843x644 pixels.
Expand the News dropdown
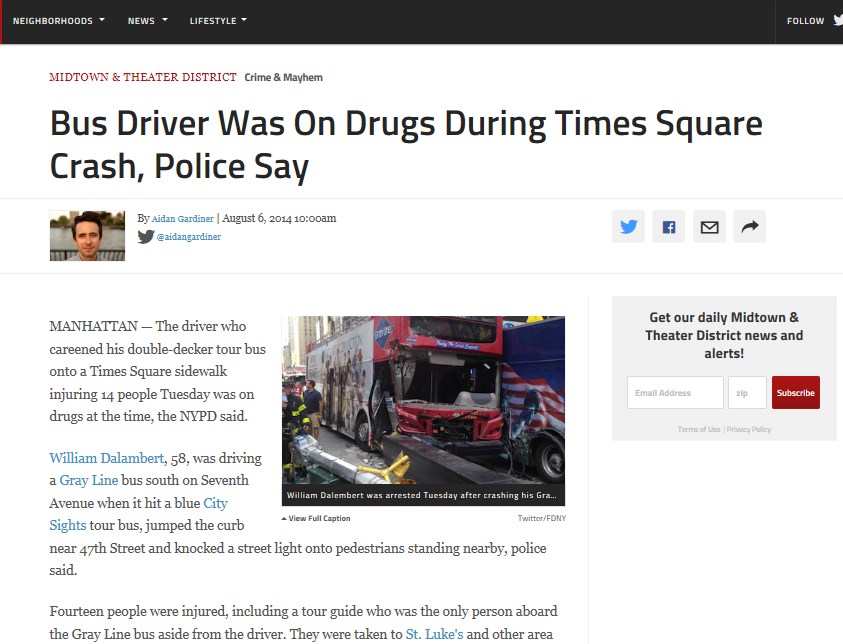coord(146,19)
